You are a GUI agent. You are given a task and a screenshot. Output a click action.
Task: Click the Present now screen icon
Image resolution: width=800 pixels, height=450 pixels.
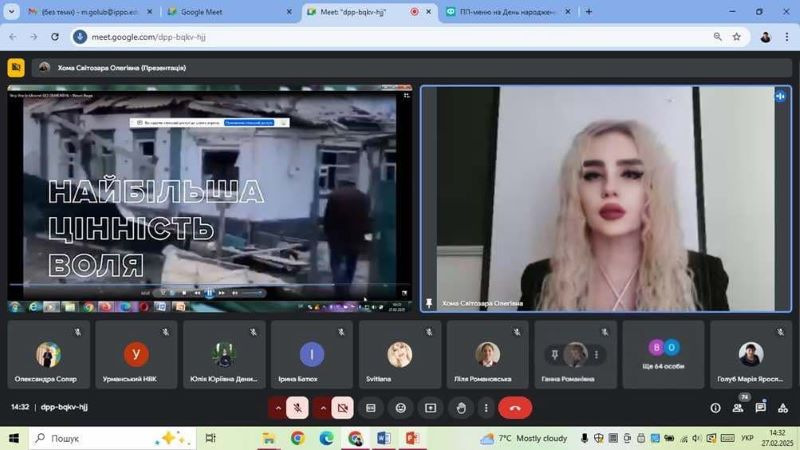[x=431, y=408]
